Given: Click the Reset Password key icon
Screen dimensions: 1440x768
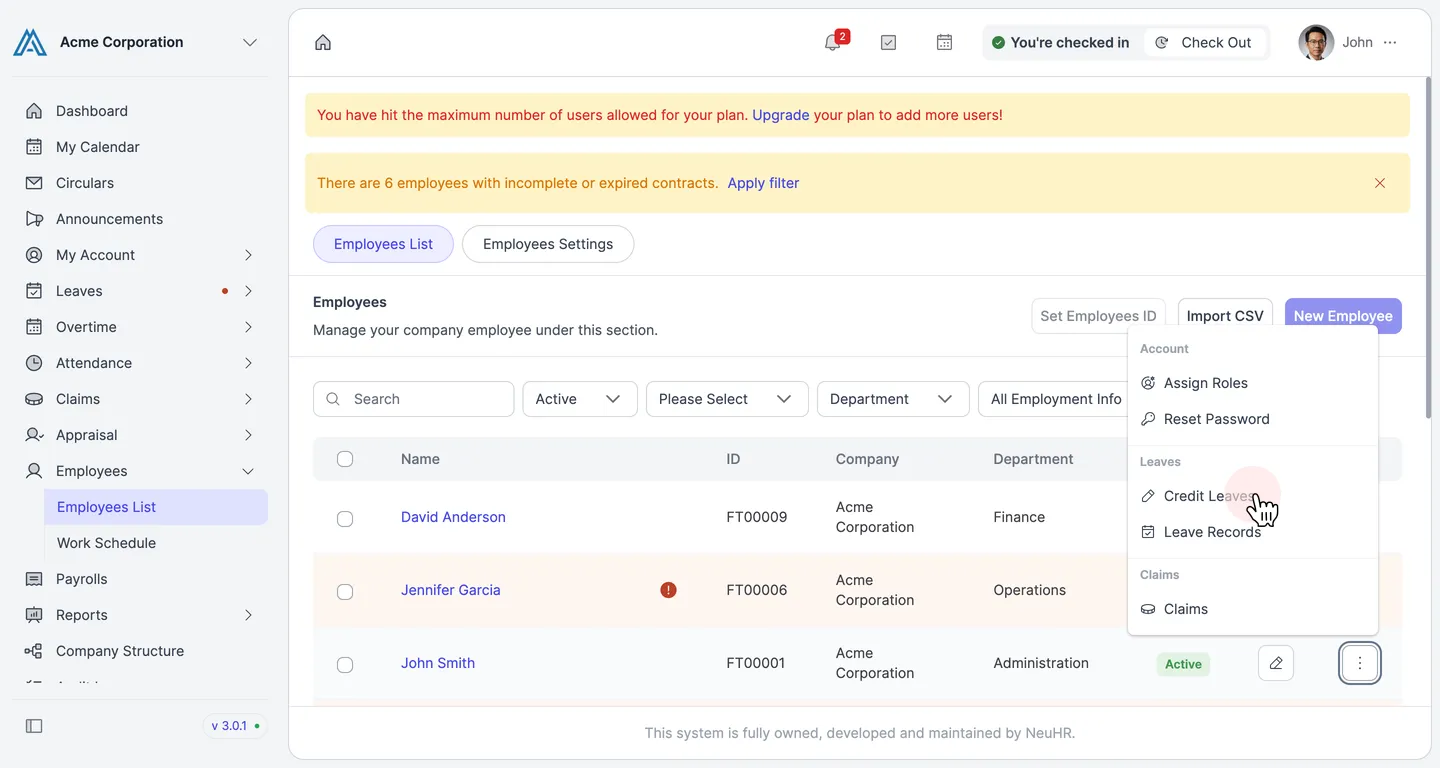Looking at the screenshot, I should [x=1148, y=419].
